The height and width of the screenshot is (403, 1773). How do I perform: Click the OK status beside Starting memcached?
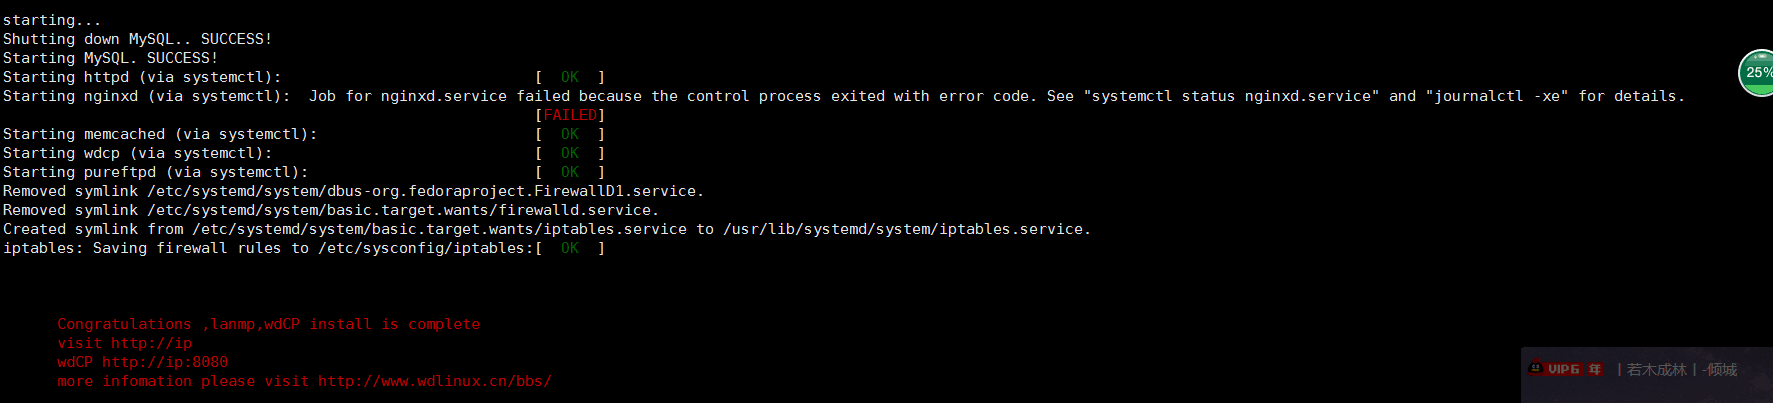point(570,134)
